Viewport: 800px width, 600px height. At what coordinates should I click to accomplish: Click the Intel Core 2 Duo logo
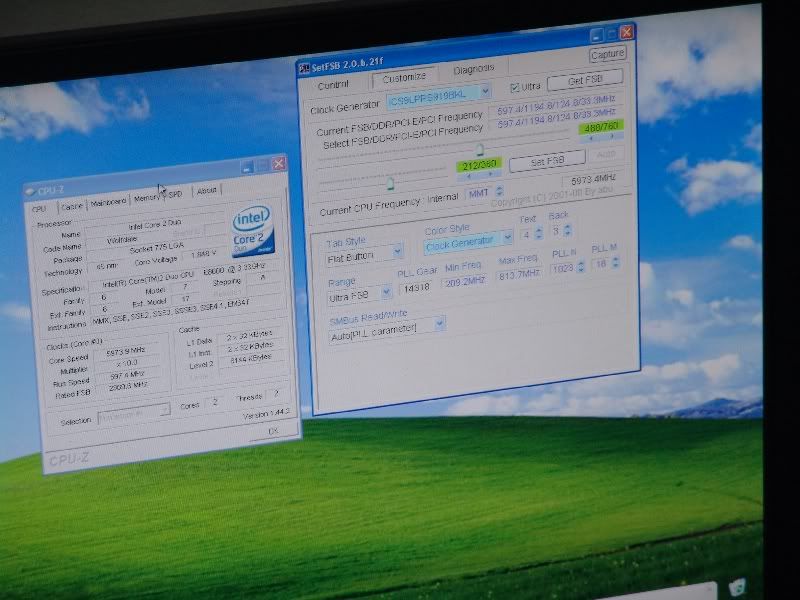click(253, 232)
